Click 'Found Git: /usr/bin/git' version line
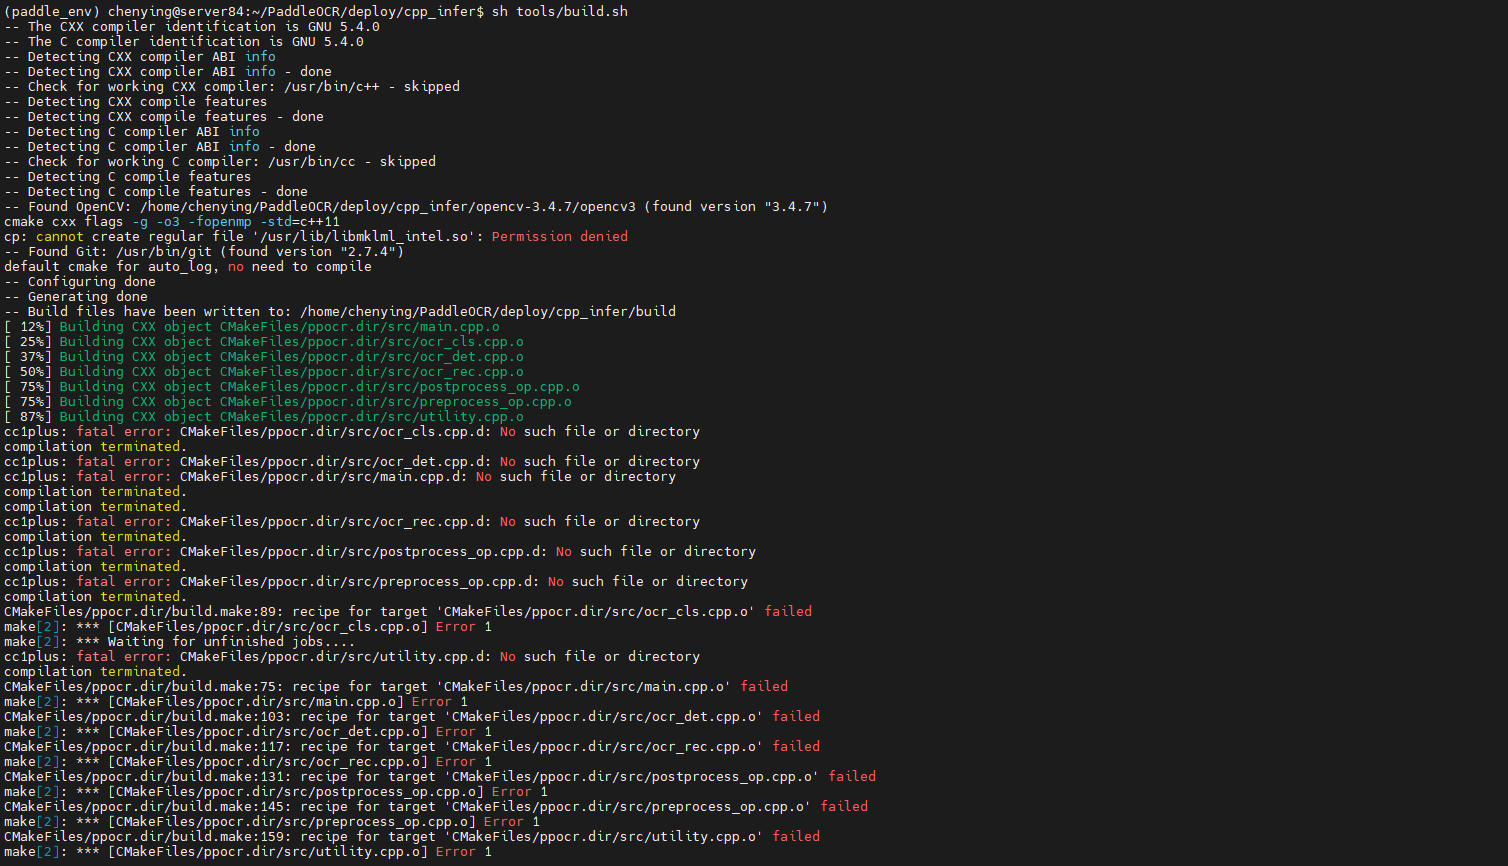This screenshot has width=1508, height=866. point(204,251)
